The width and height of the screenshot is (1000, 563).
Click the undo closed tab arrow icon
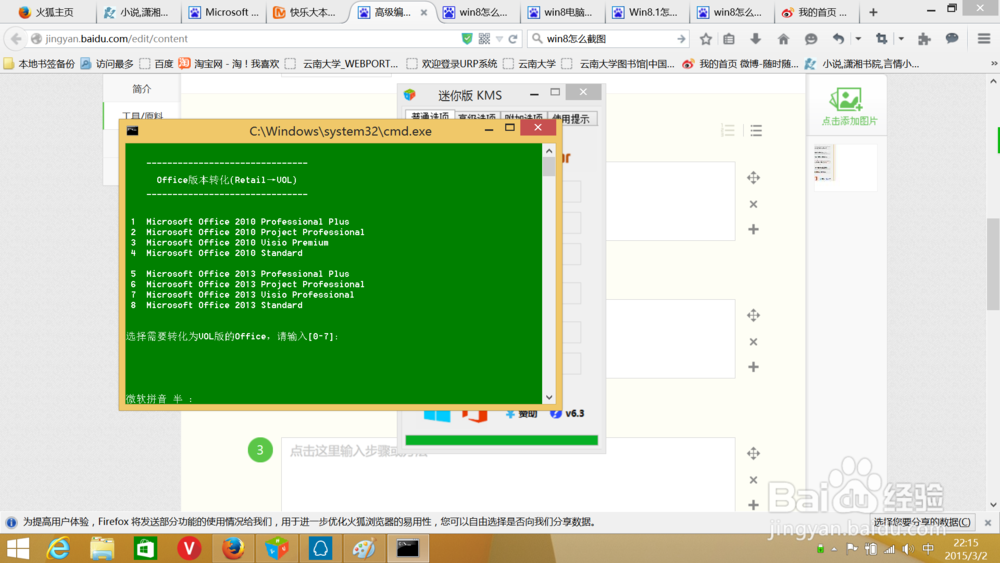(x=838, y=39)
